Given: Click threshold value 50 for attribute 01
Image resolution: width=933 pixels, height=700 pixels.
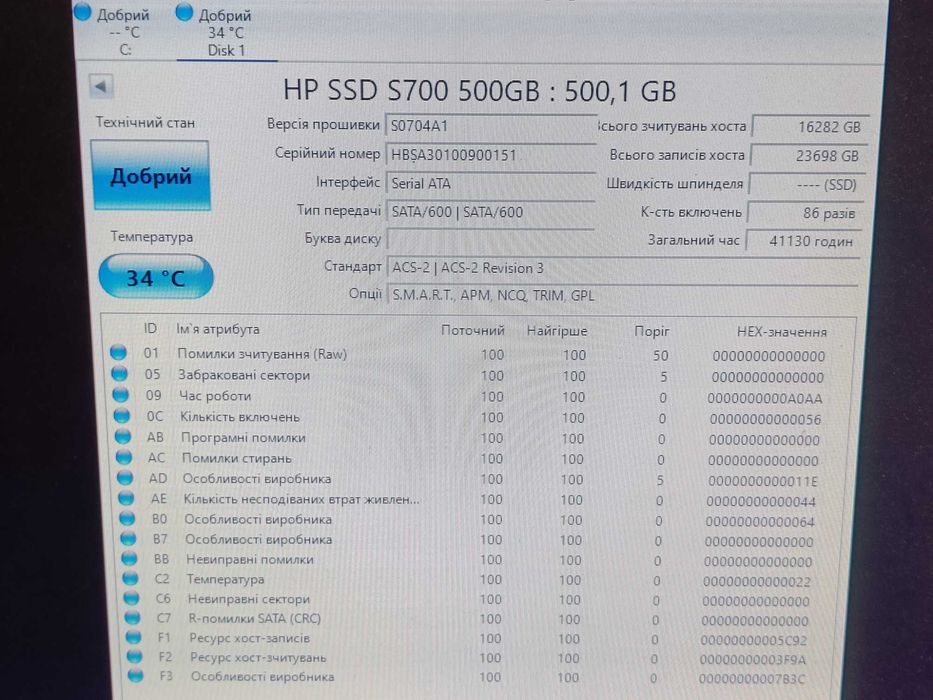Looking at the screenshot, I should click(x=660, y=356).
